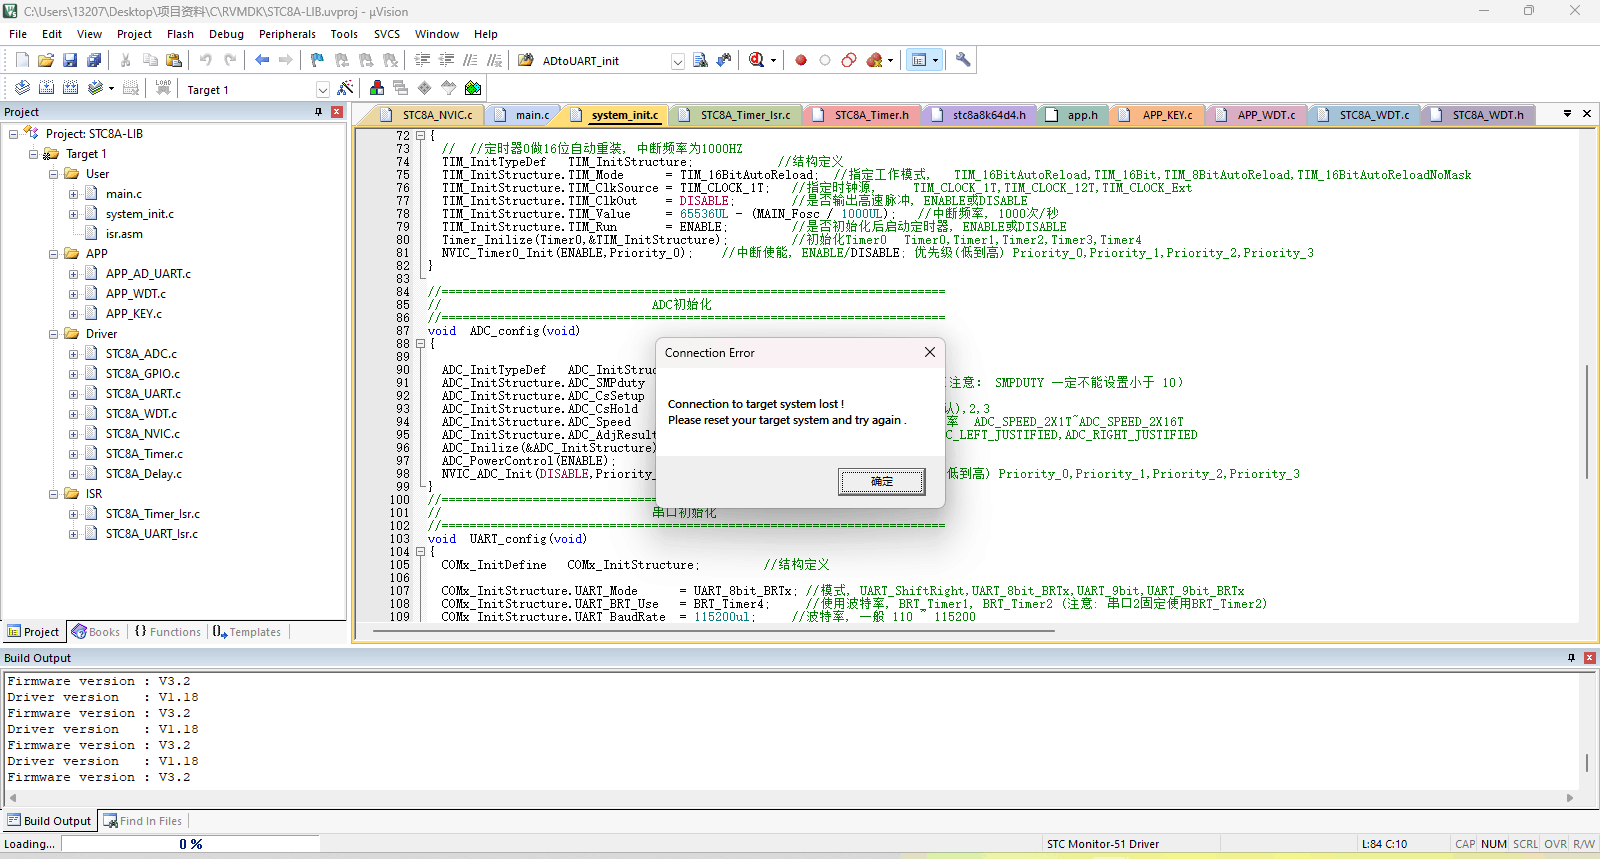Collapse the code block at line 104
Screen dimensions: 1600x859
[421, 552]
